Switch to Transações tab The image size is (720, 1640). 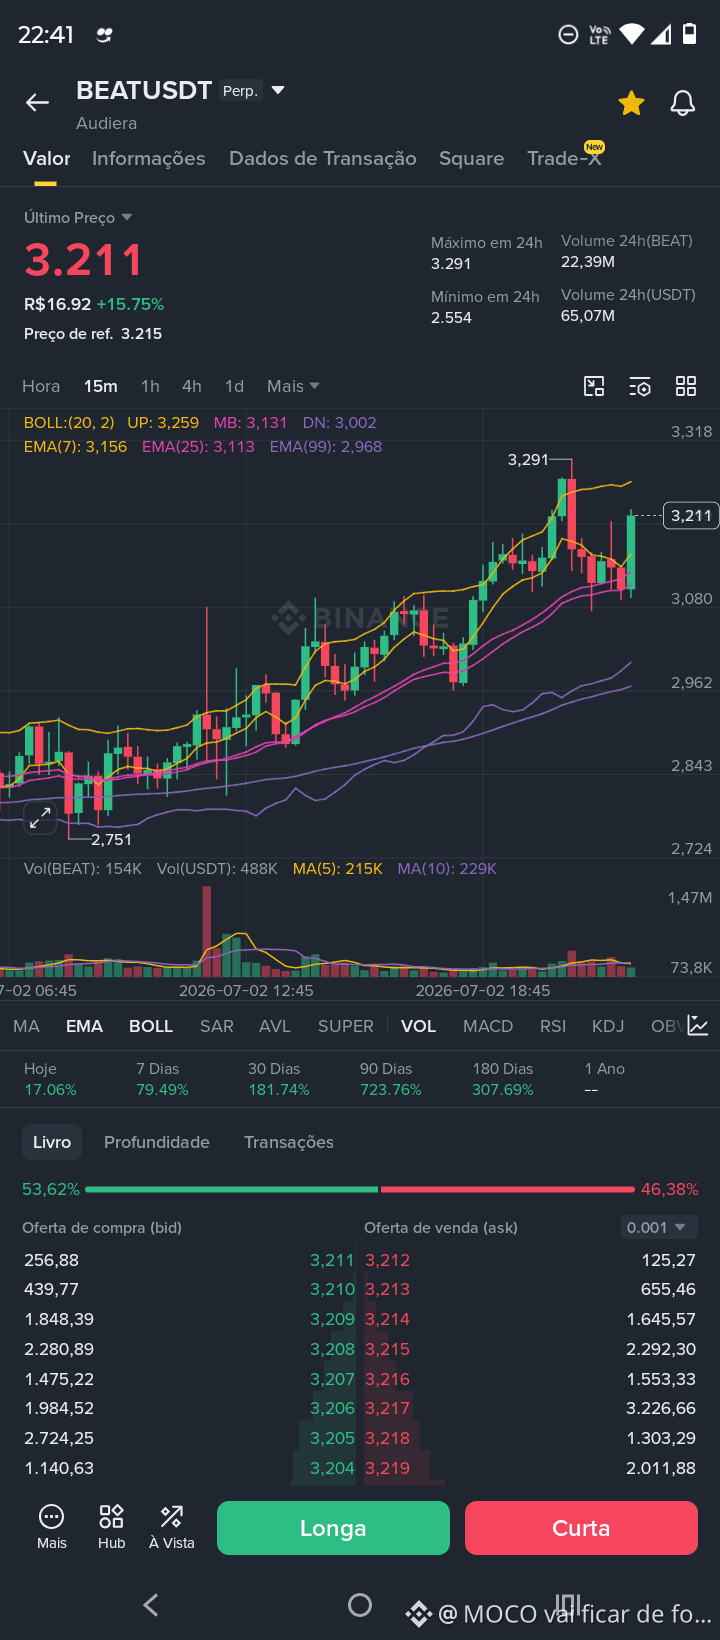coord(289,1142)
